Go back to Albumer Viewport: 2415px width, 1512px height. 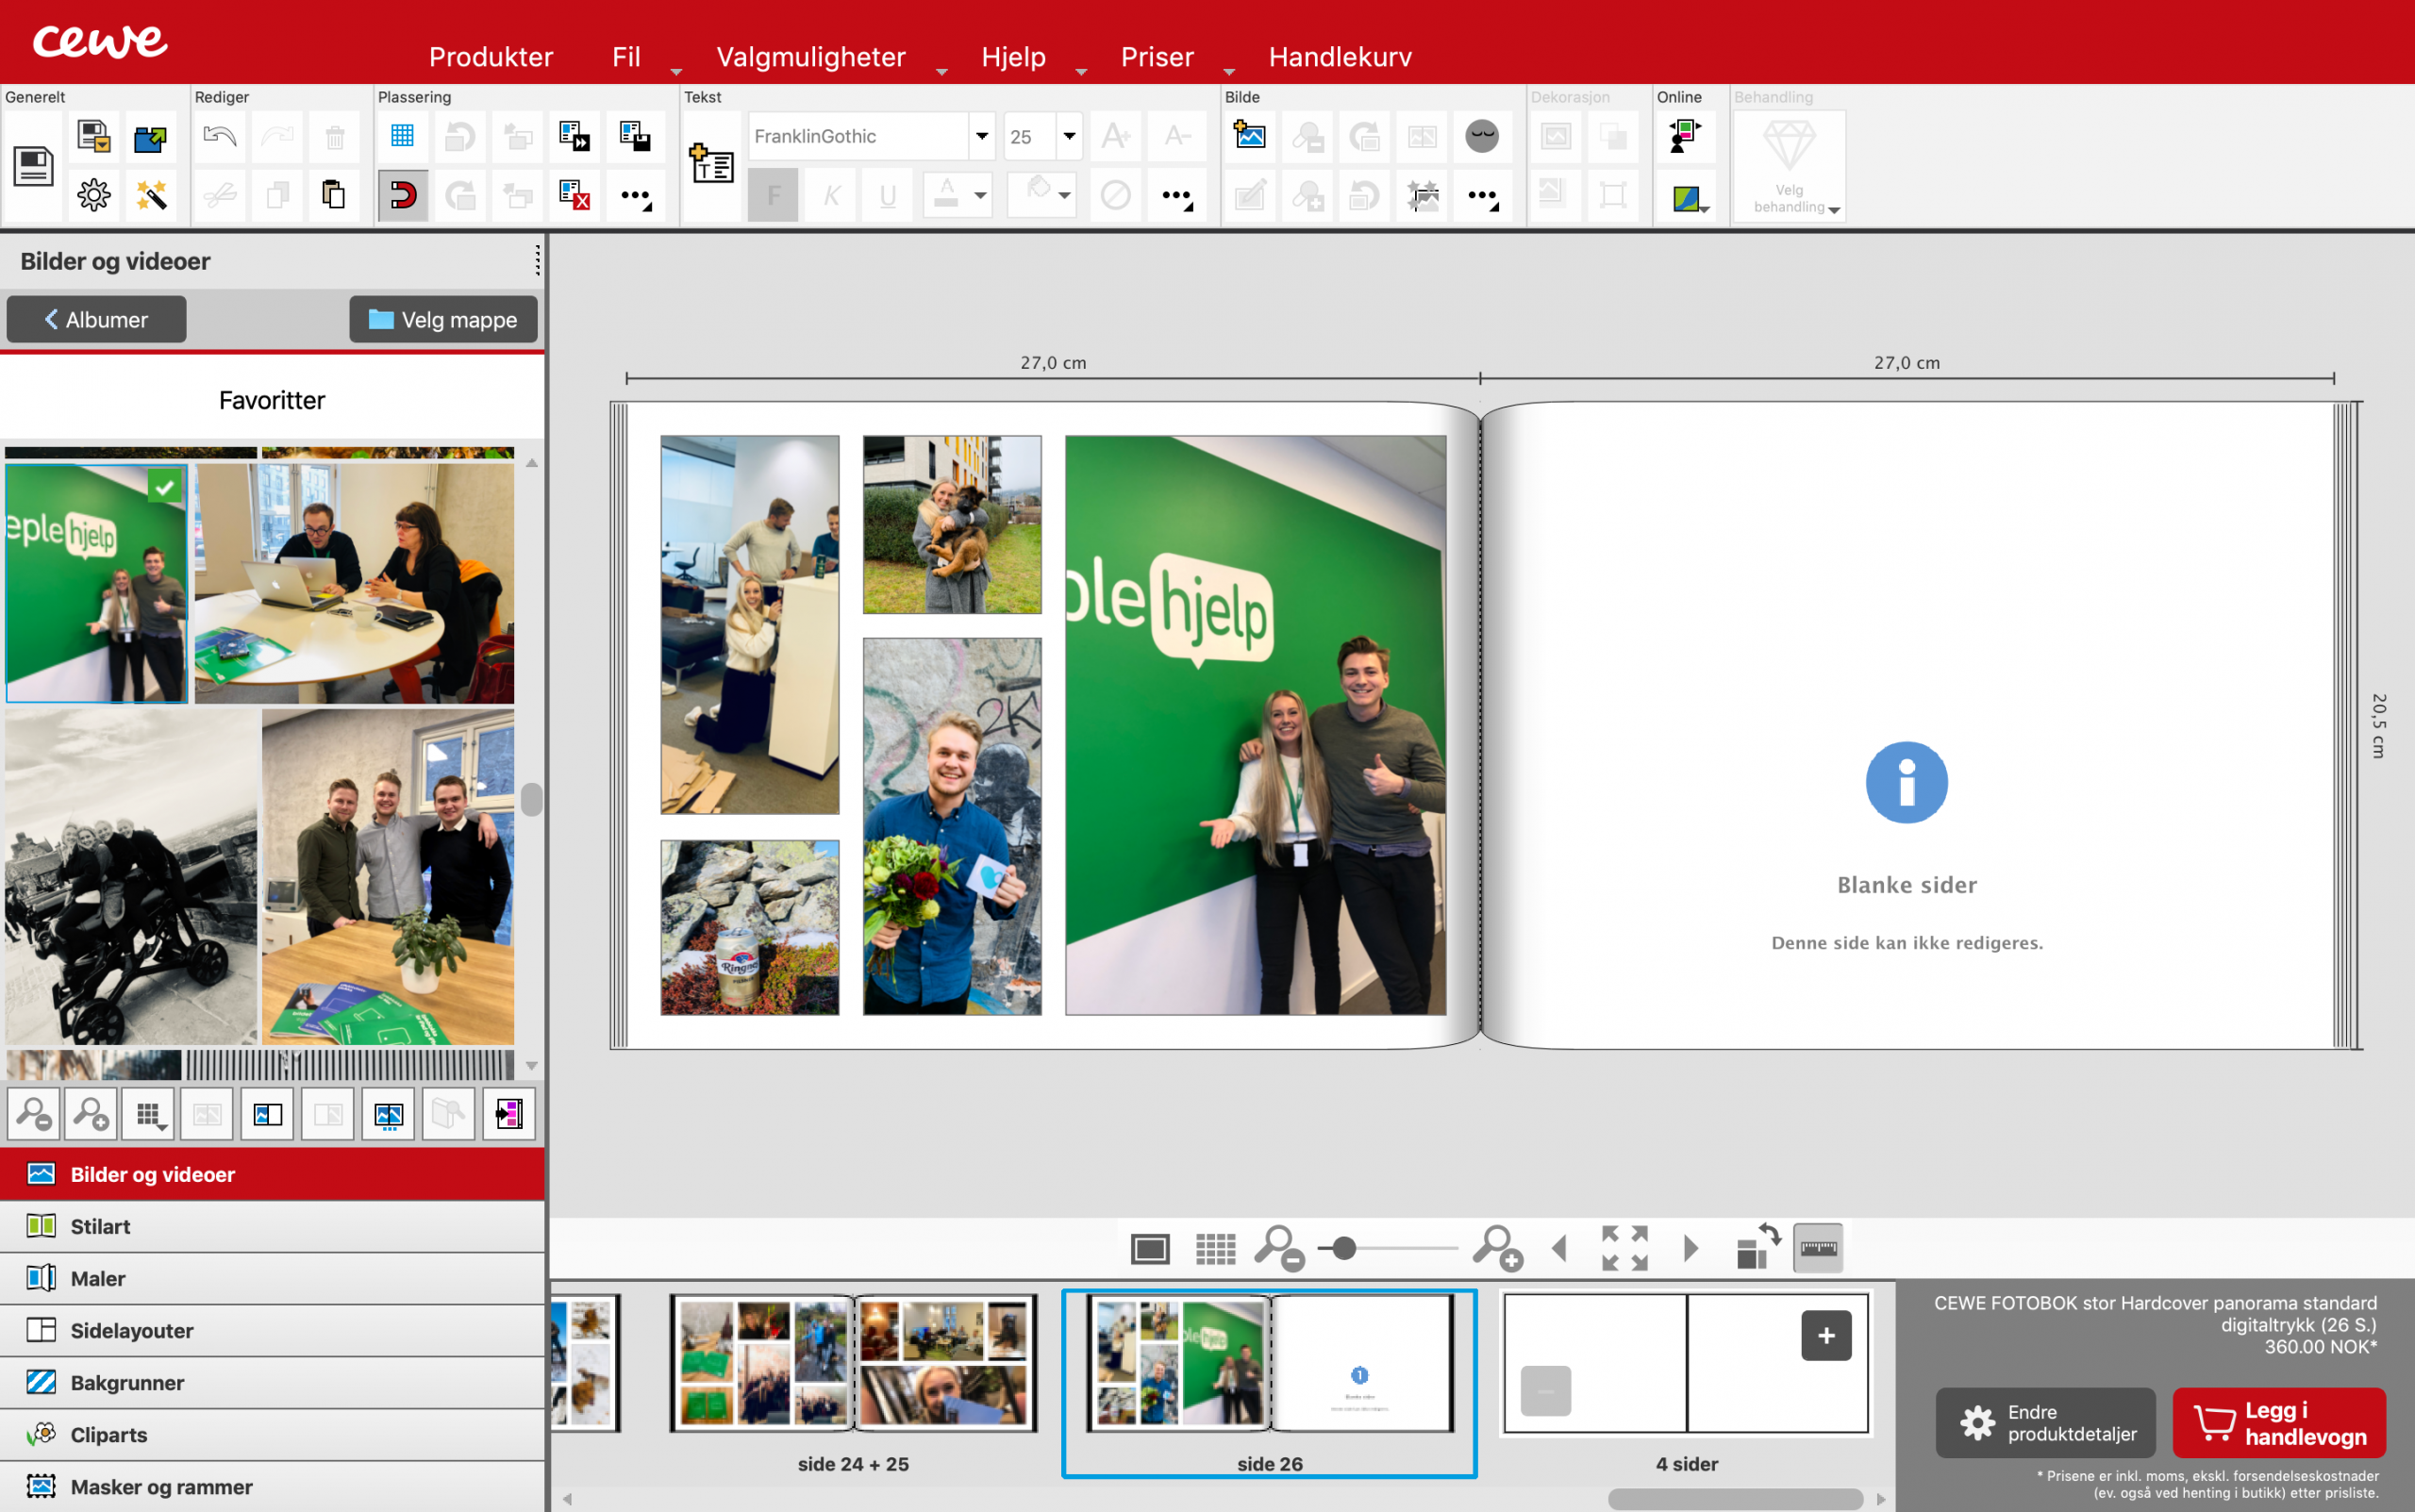point(96,319)
